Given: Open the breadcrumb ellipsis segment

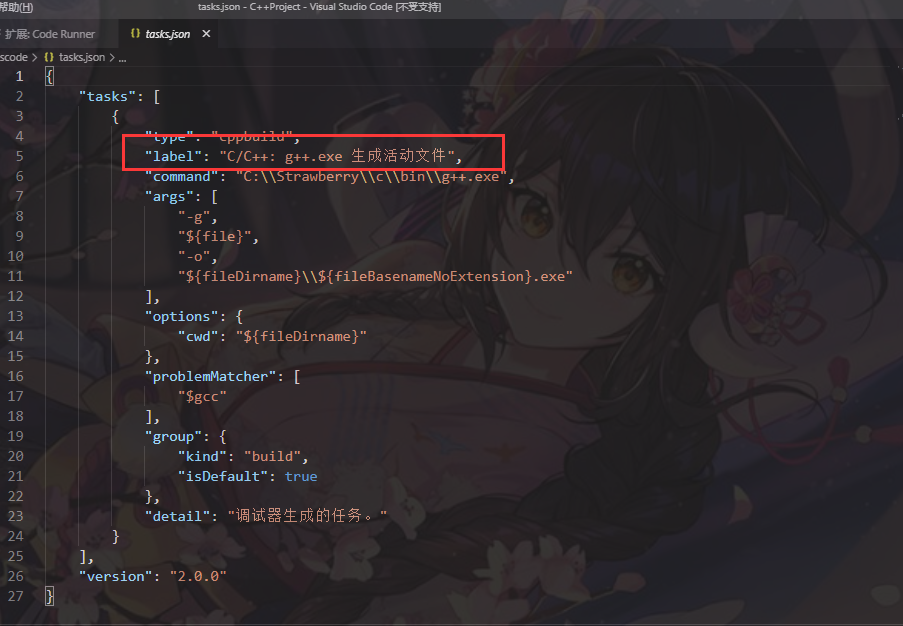Looking at the screenshot, I should [122, 58].
